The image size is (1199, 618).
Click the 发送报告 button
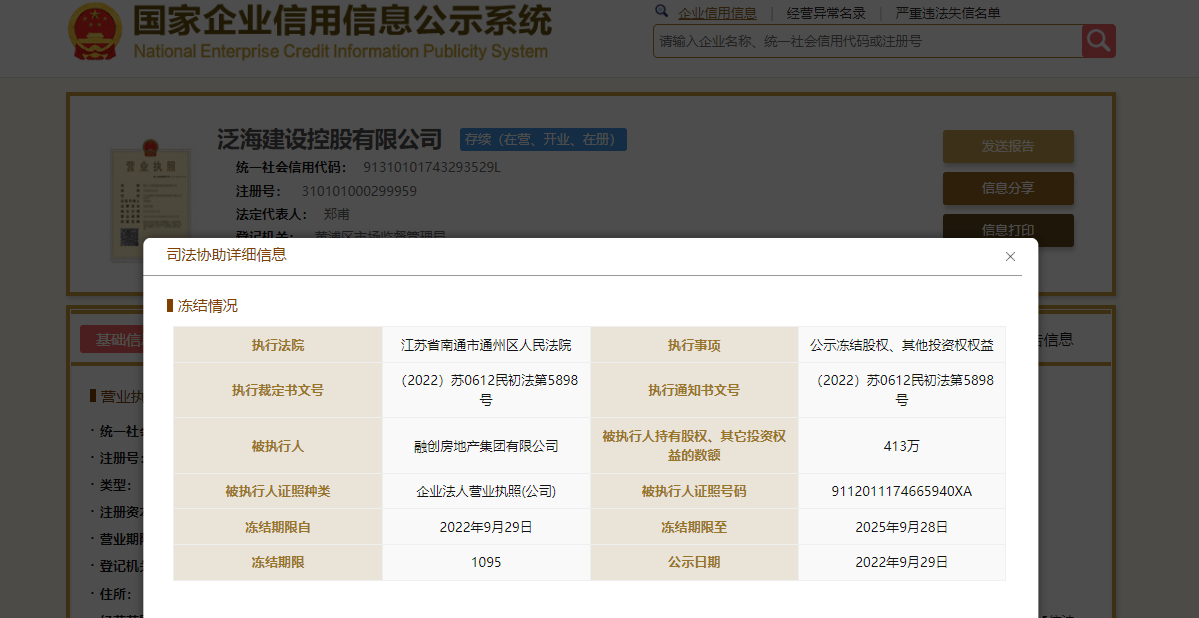coord(1008,146)
